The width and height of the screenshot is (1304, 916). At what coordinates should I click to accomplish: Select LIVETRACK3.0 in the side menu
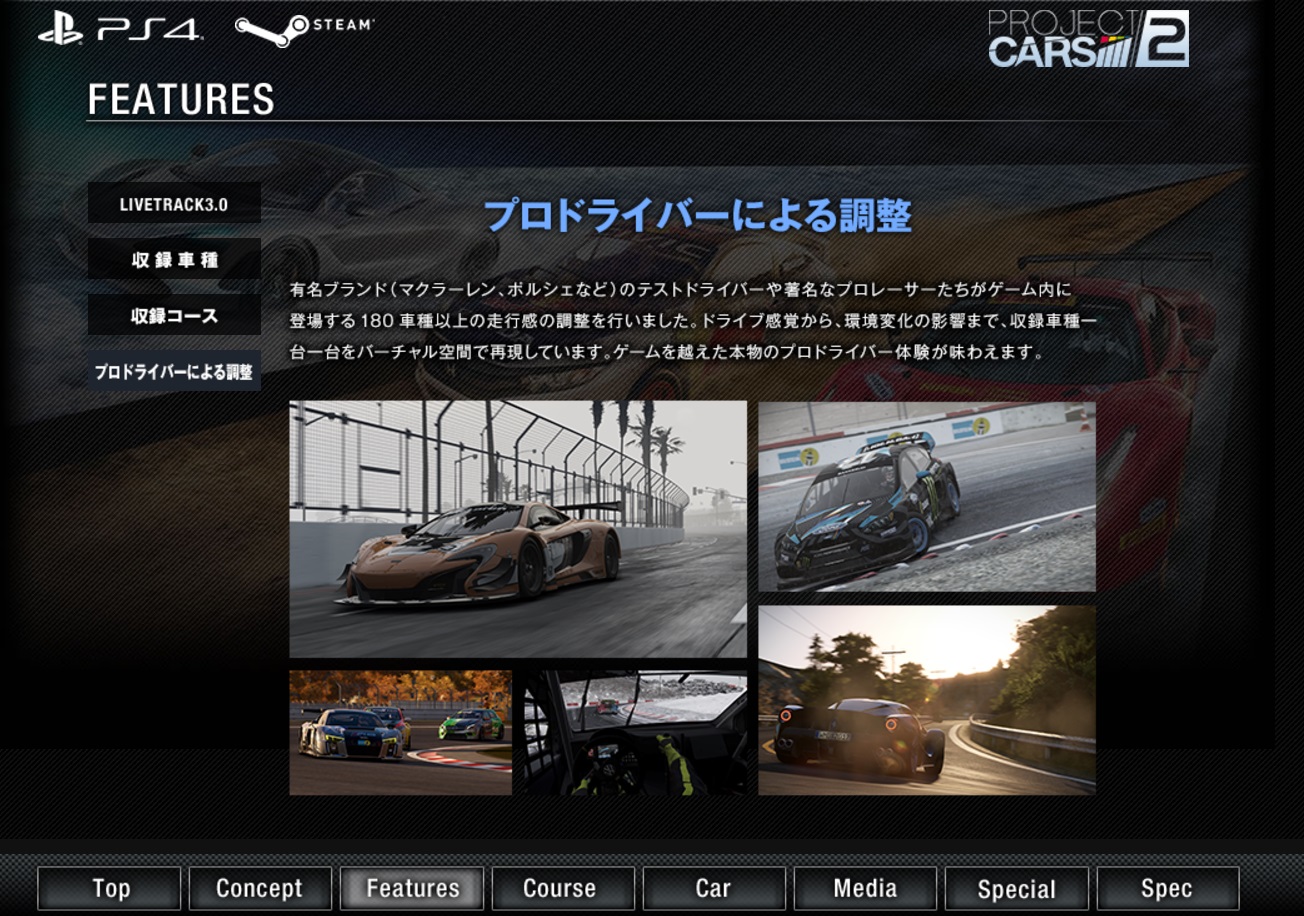tap(174, 204)
